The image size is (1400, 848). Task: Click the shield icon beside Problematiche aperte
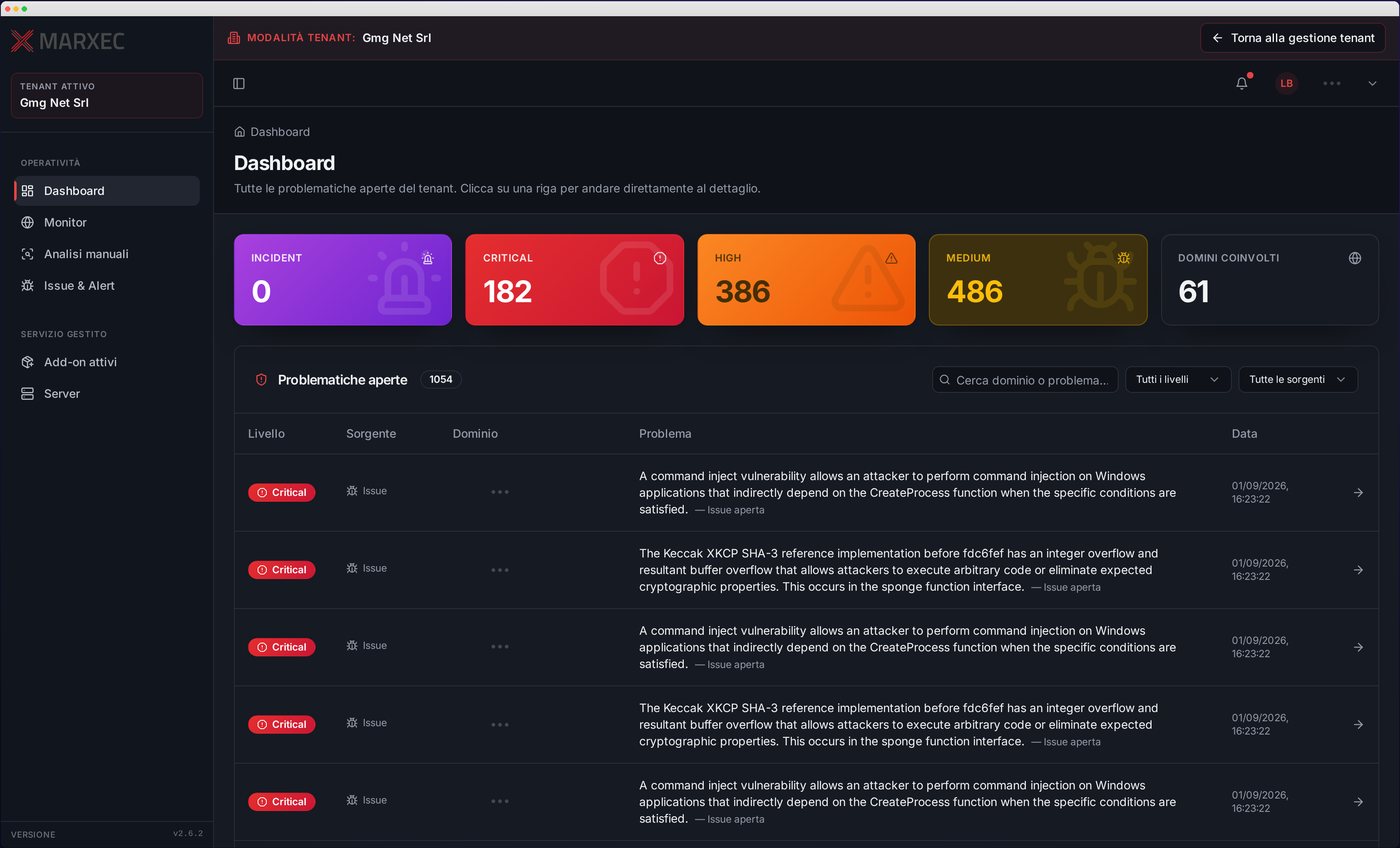(x=261, y=380)
